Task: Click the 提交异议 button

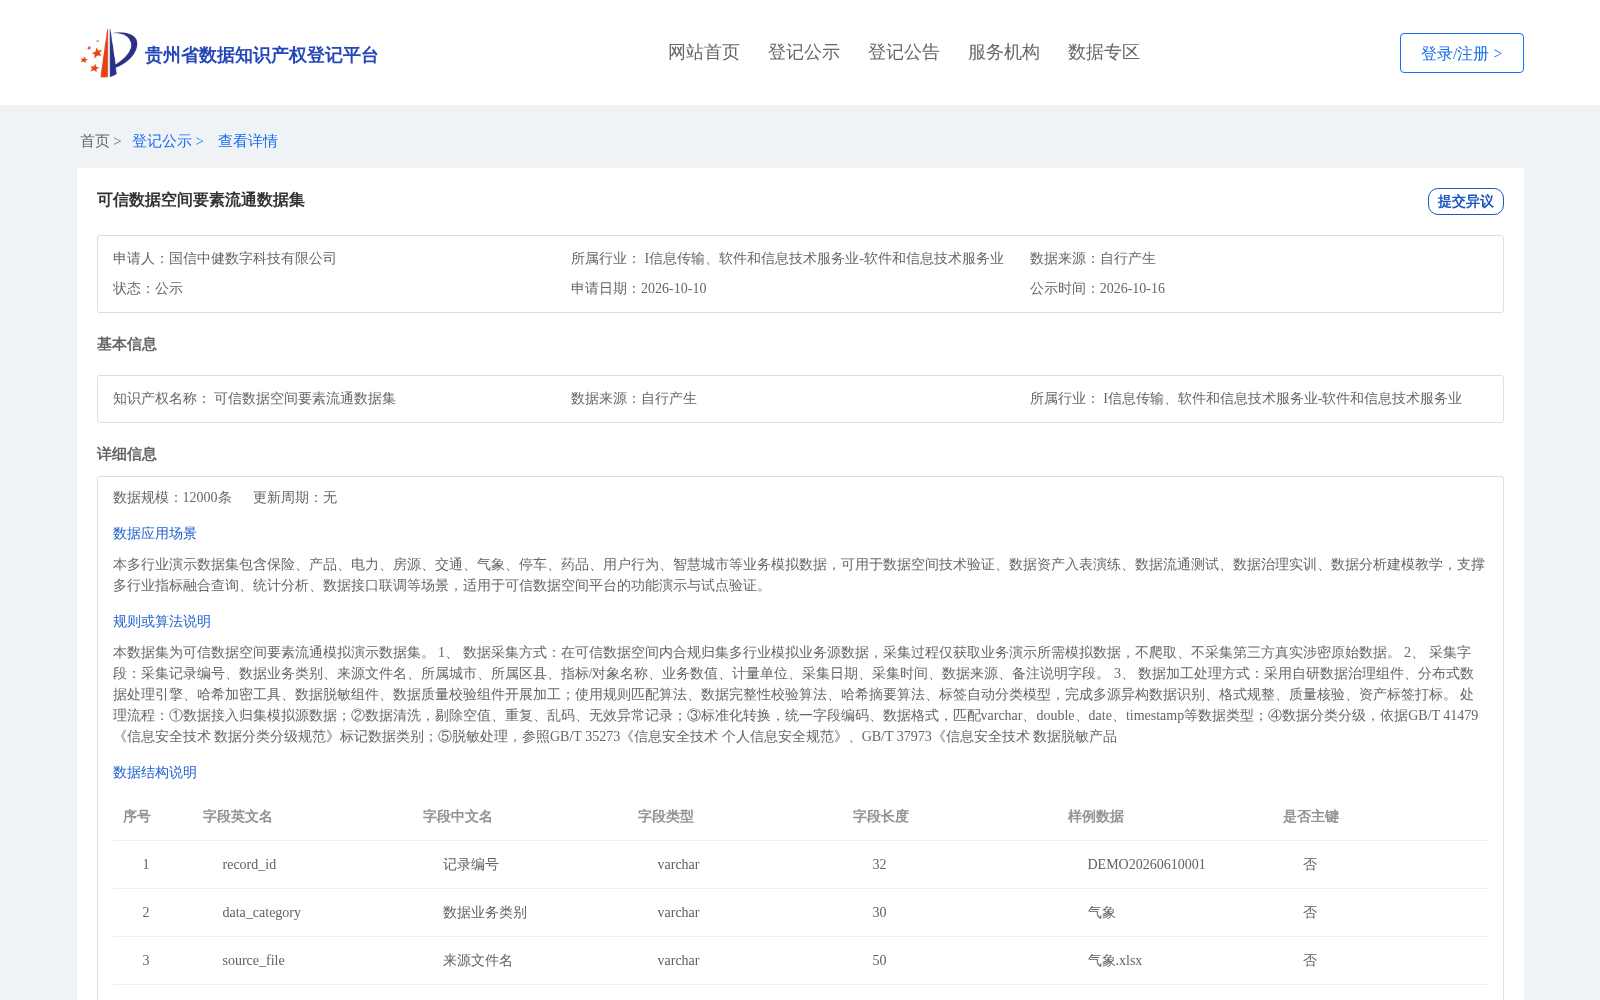Action: [x=1466, y=201]
